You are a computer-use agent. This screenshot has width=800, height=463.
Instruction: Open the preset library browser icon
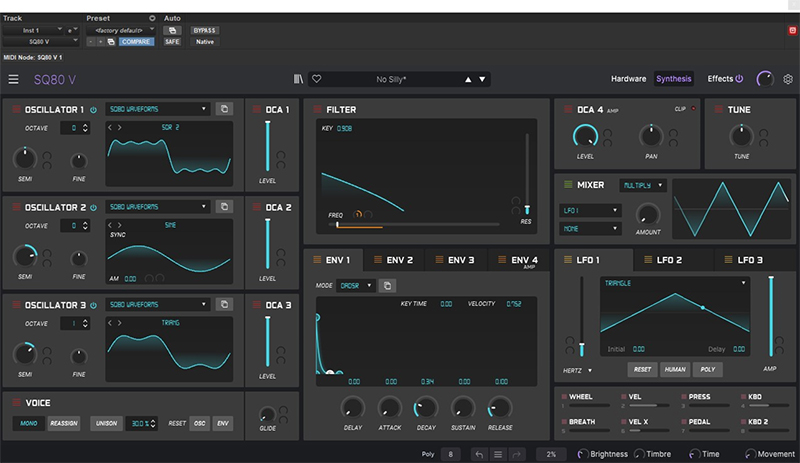pos(298,79)
